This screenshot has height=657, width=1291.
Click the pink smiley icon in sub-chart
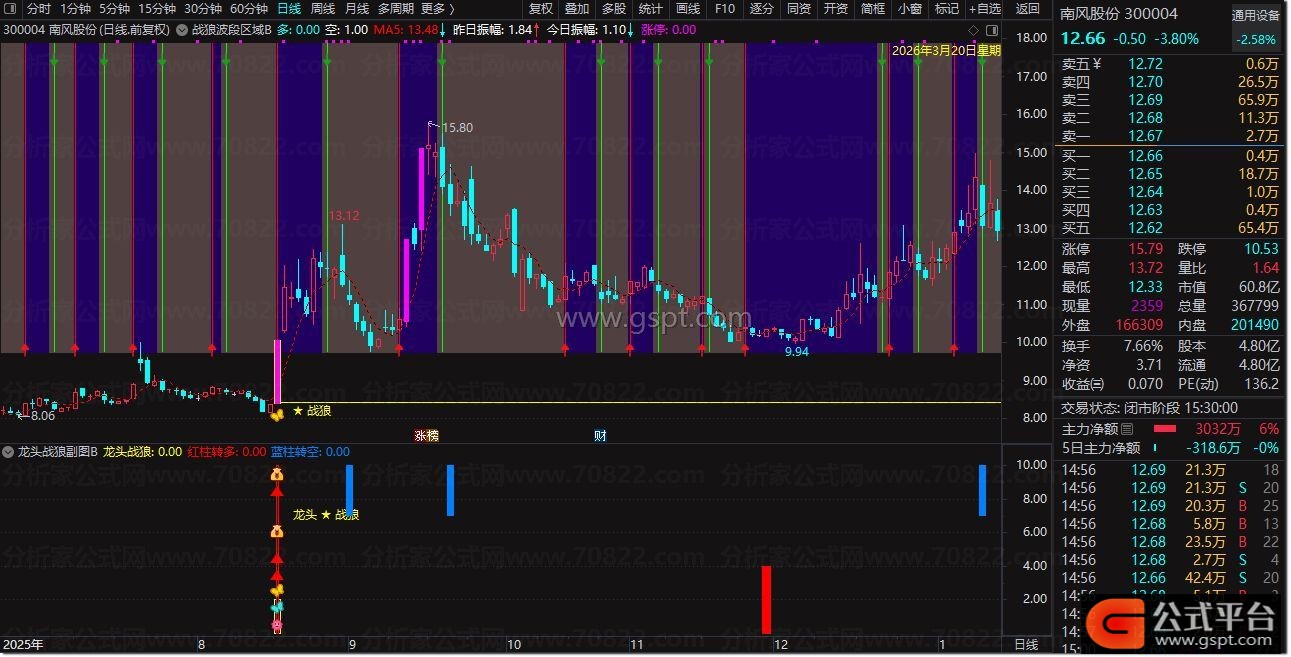pos(277,625)
